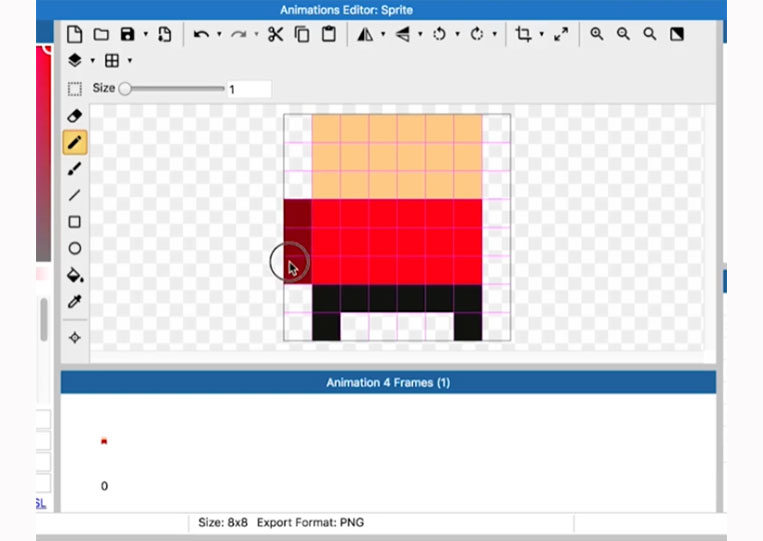Open the grid options dropdown
This screenshot has height=541, width=763.
tap(129, 60)
